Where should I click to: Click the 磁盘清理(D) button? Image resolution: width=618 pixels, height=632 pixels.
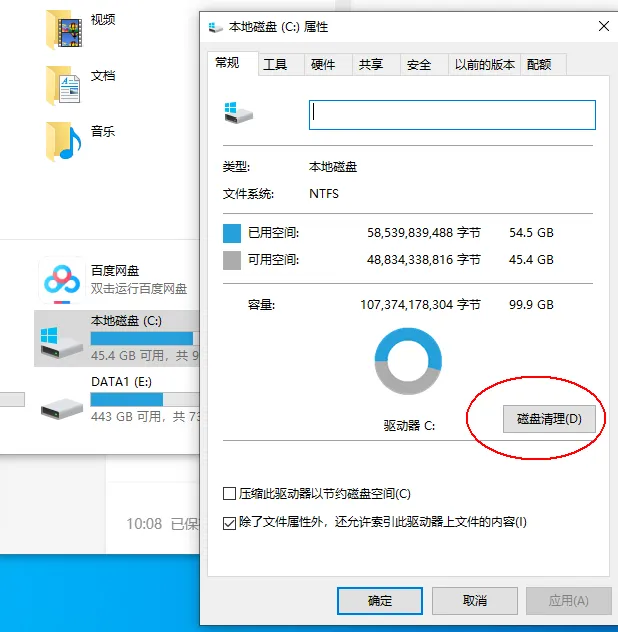pos(549,419)
